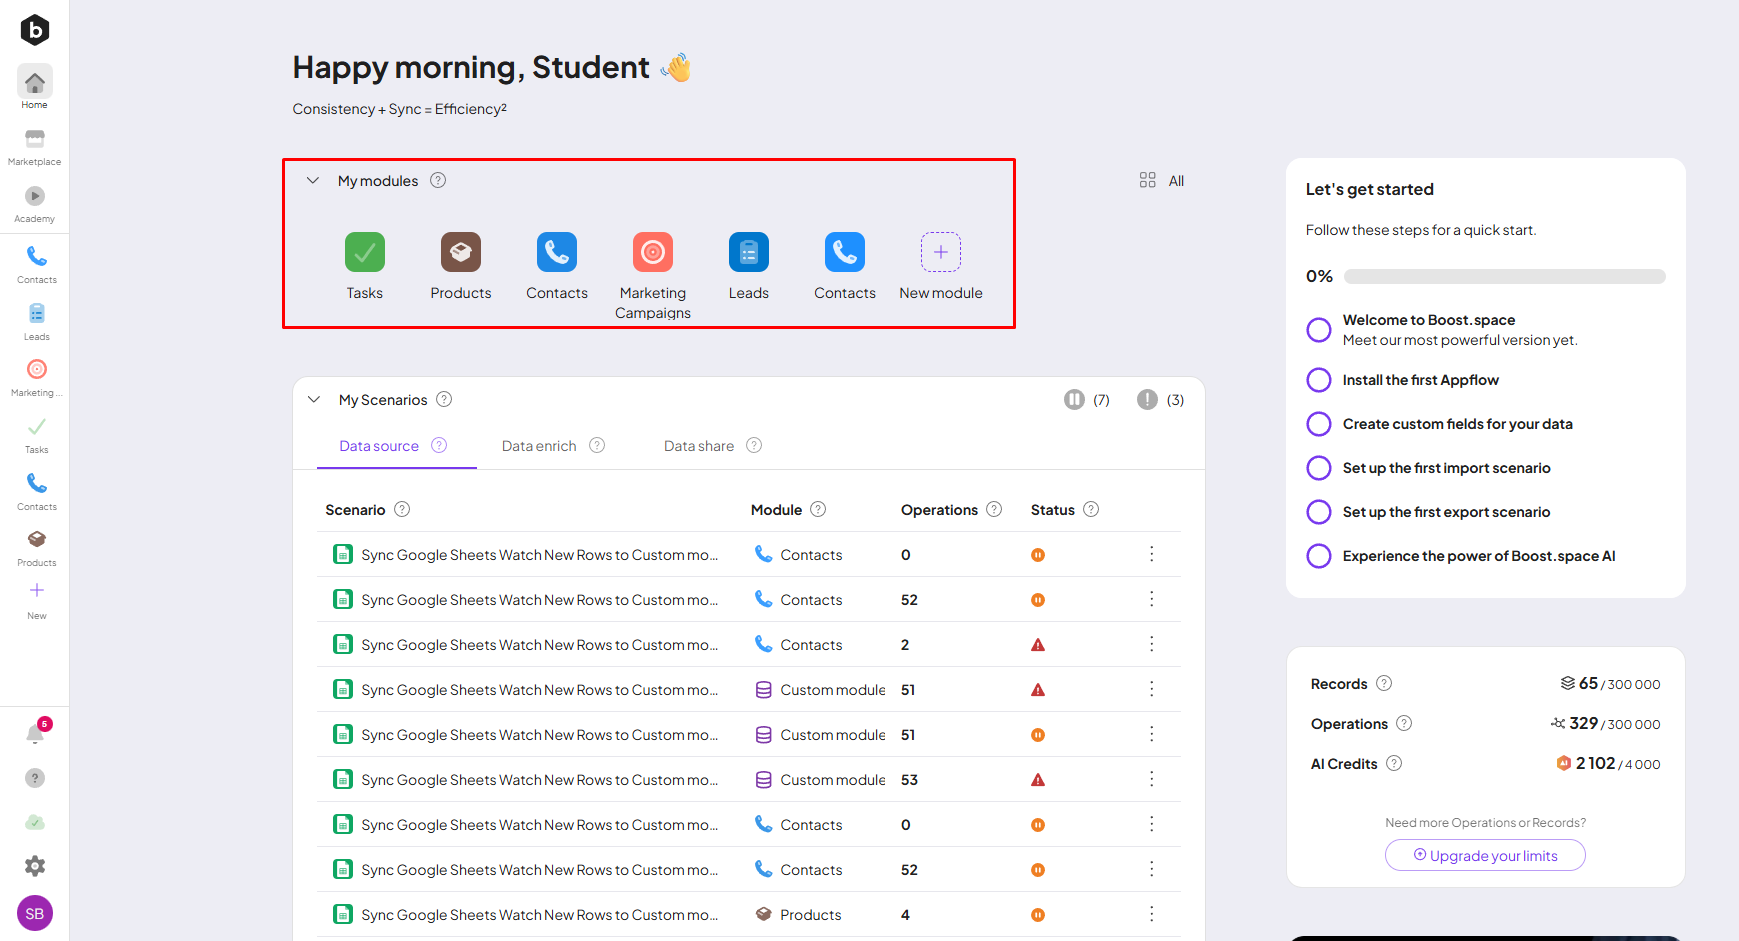Open the settings gear in sidebar

point(35,866)
